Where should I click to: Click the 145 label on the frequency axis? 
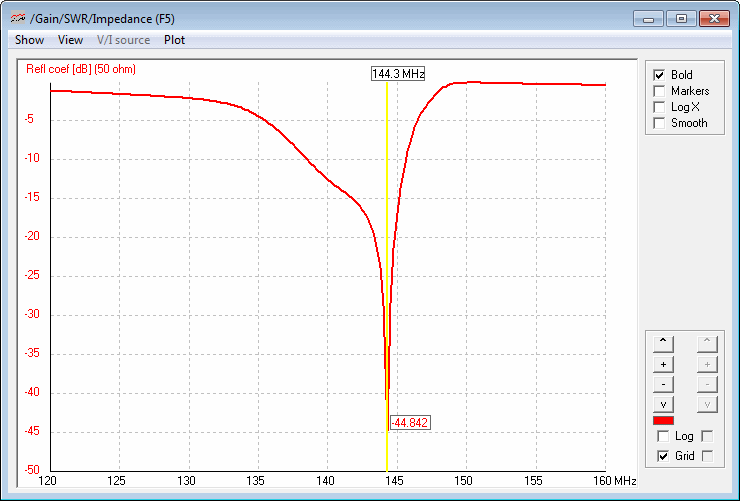tap(394, 481)
